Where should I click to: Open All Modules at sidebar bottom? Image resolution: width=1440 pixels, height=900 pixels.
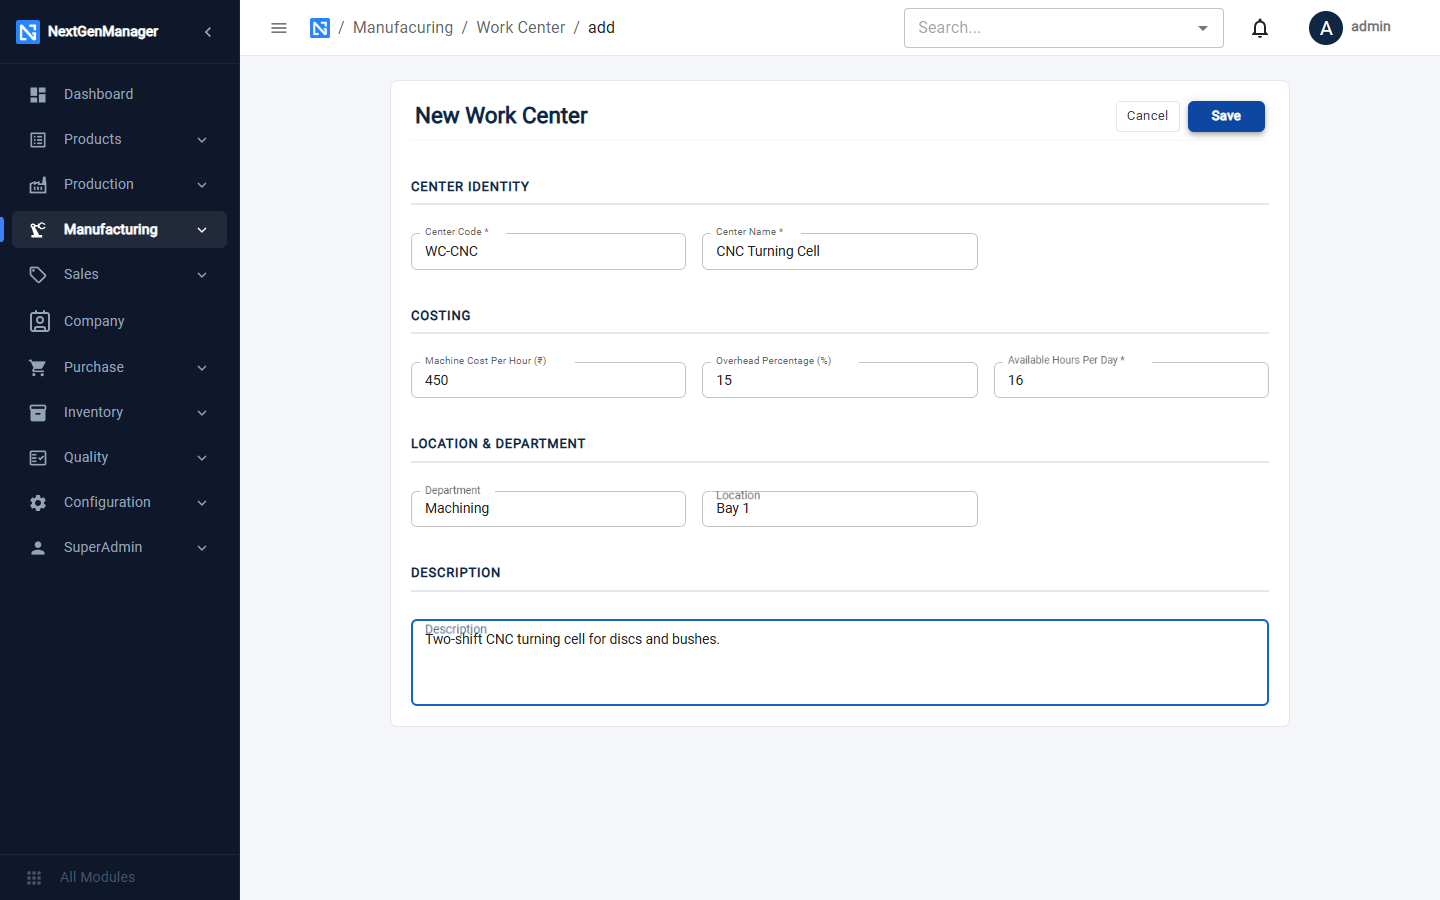(x=120, y=877)
